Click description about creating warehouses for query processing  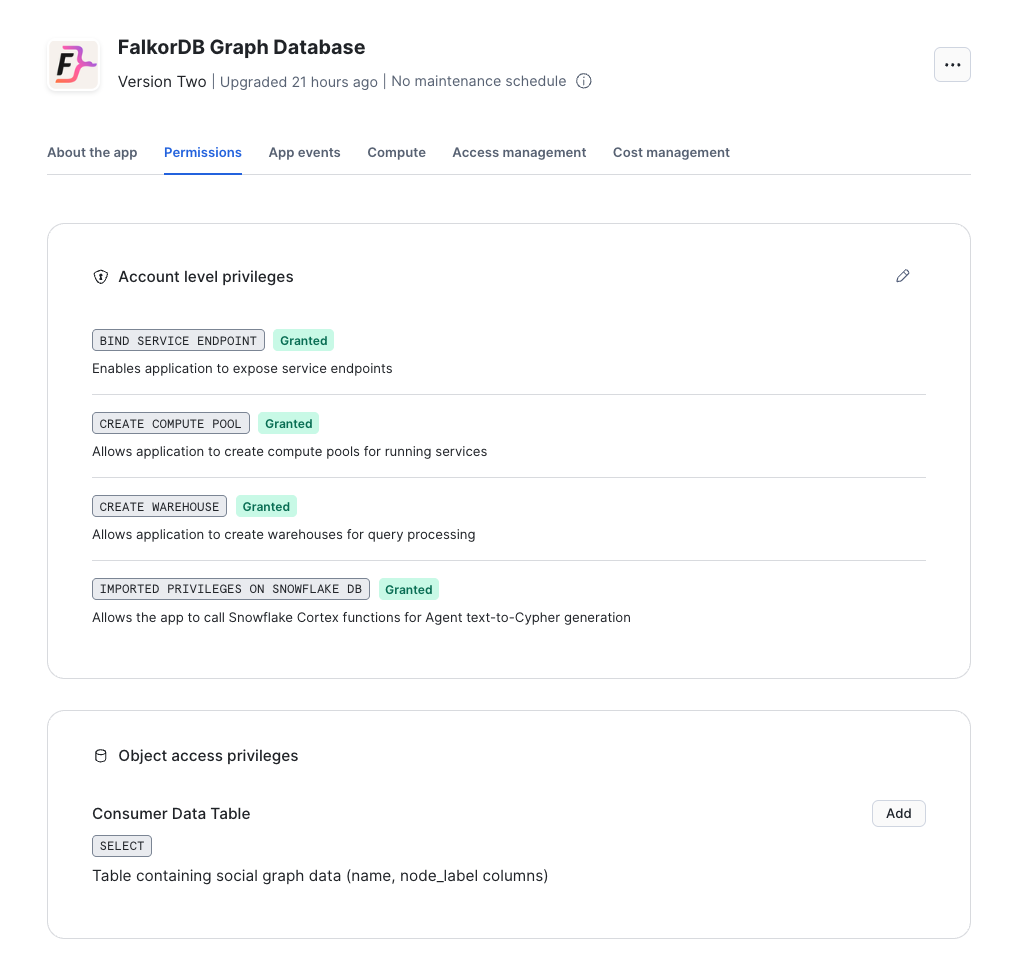pyautogui.click(x=284, y=534)
